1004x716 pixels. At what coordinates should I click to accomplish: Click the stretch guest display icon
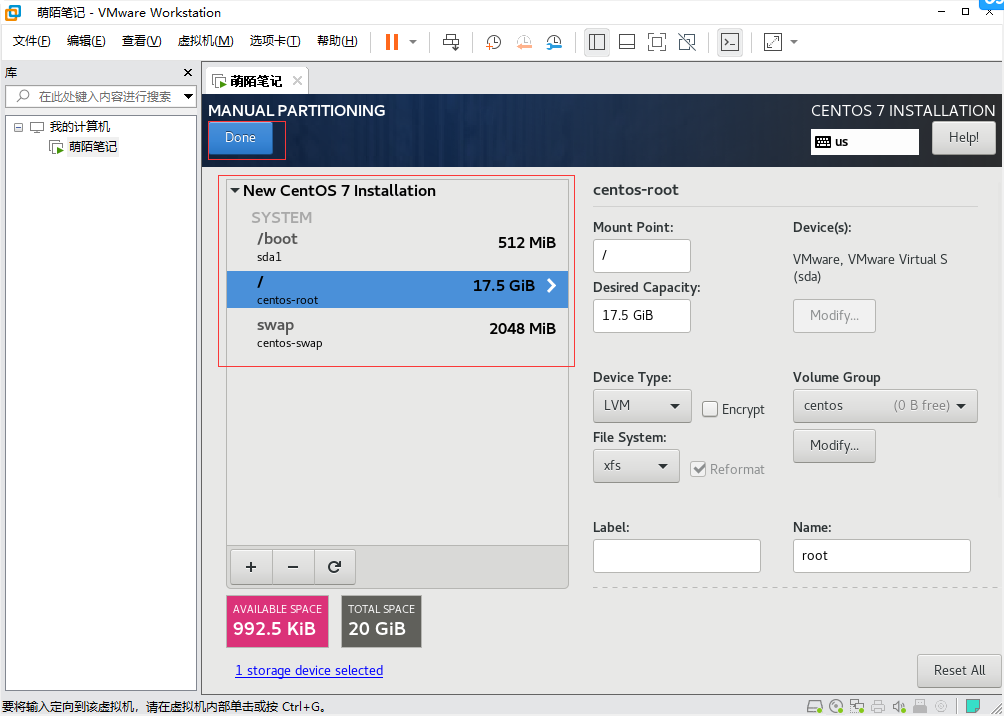pyautogui.click(x=773, y=42)
